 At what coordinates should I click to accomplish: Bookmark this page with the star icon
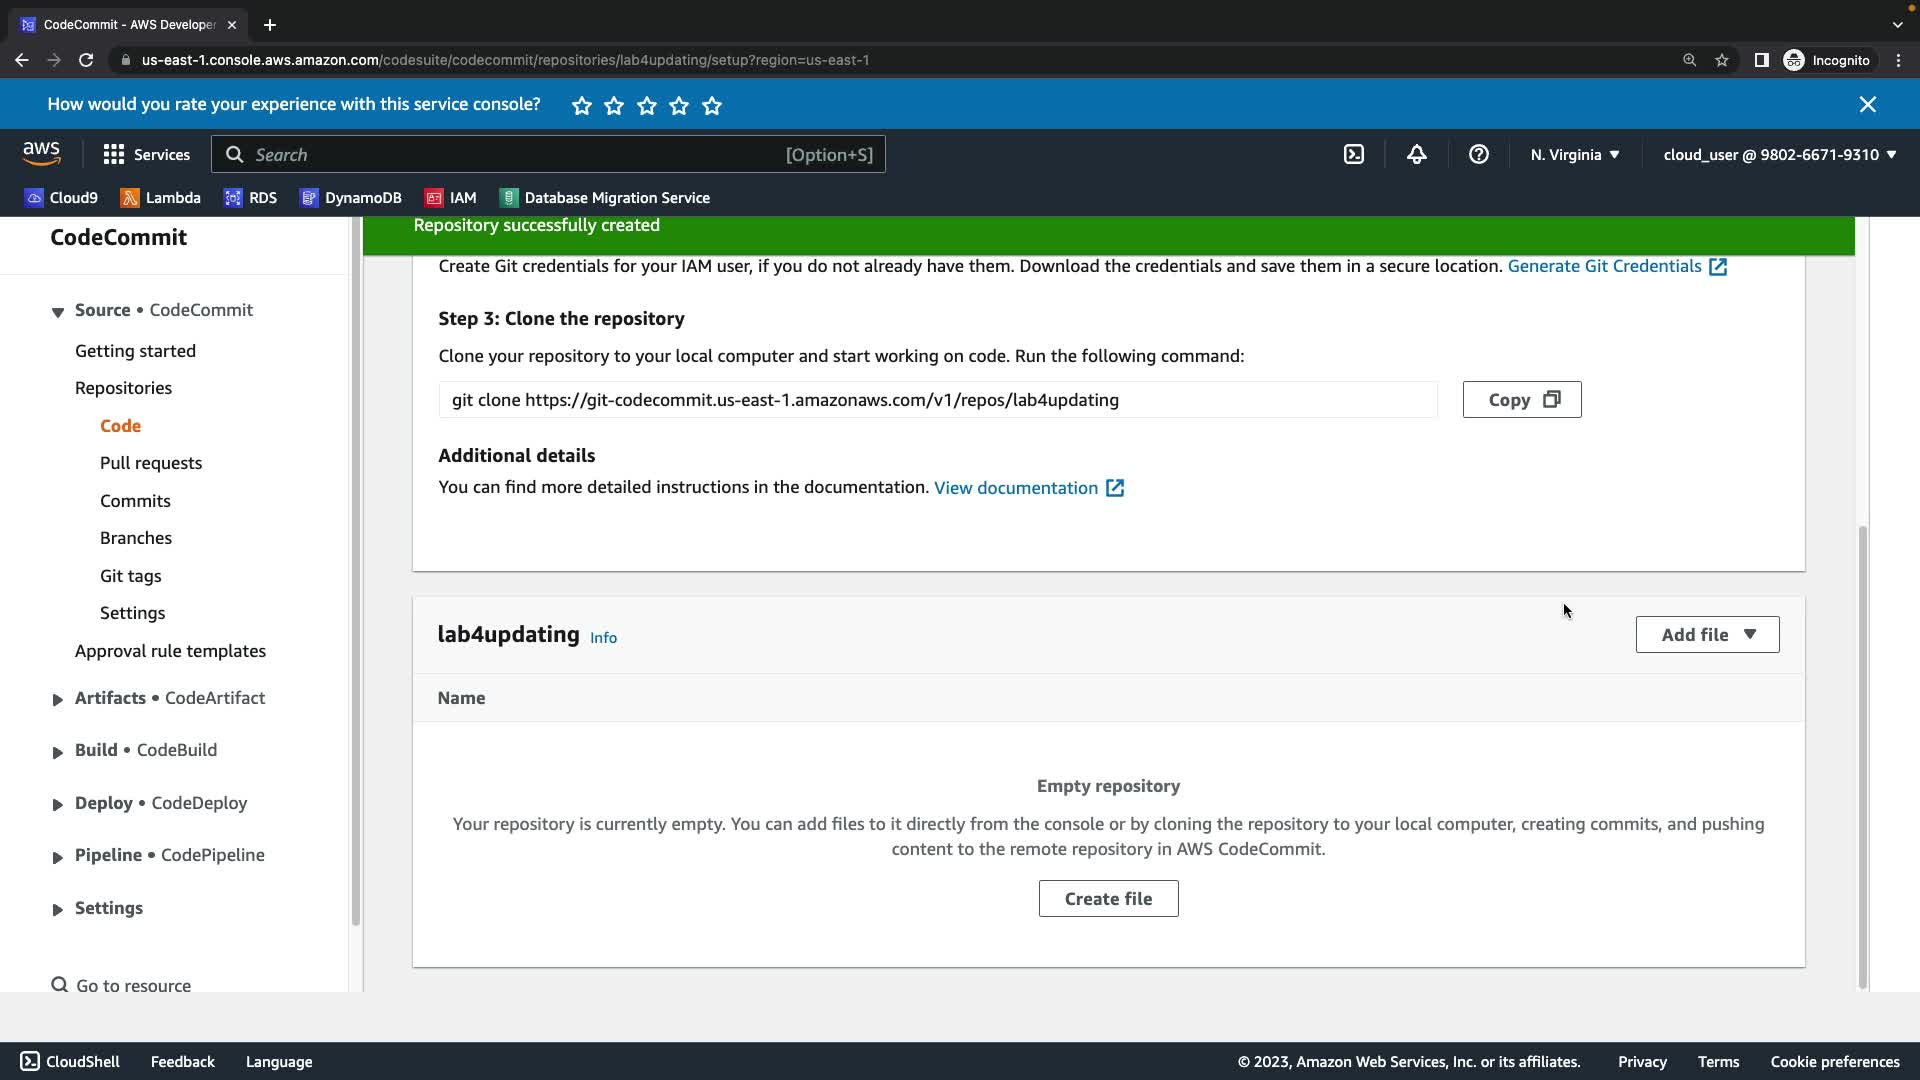tap(1721, 60)
